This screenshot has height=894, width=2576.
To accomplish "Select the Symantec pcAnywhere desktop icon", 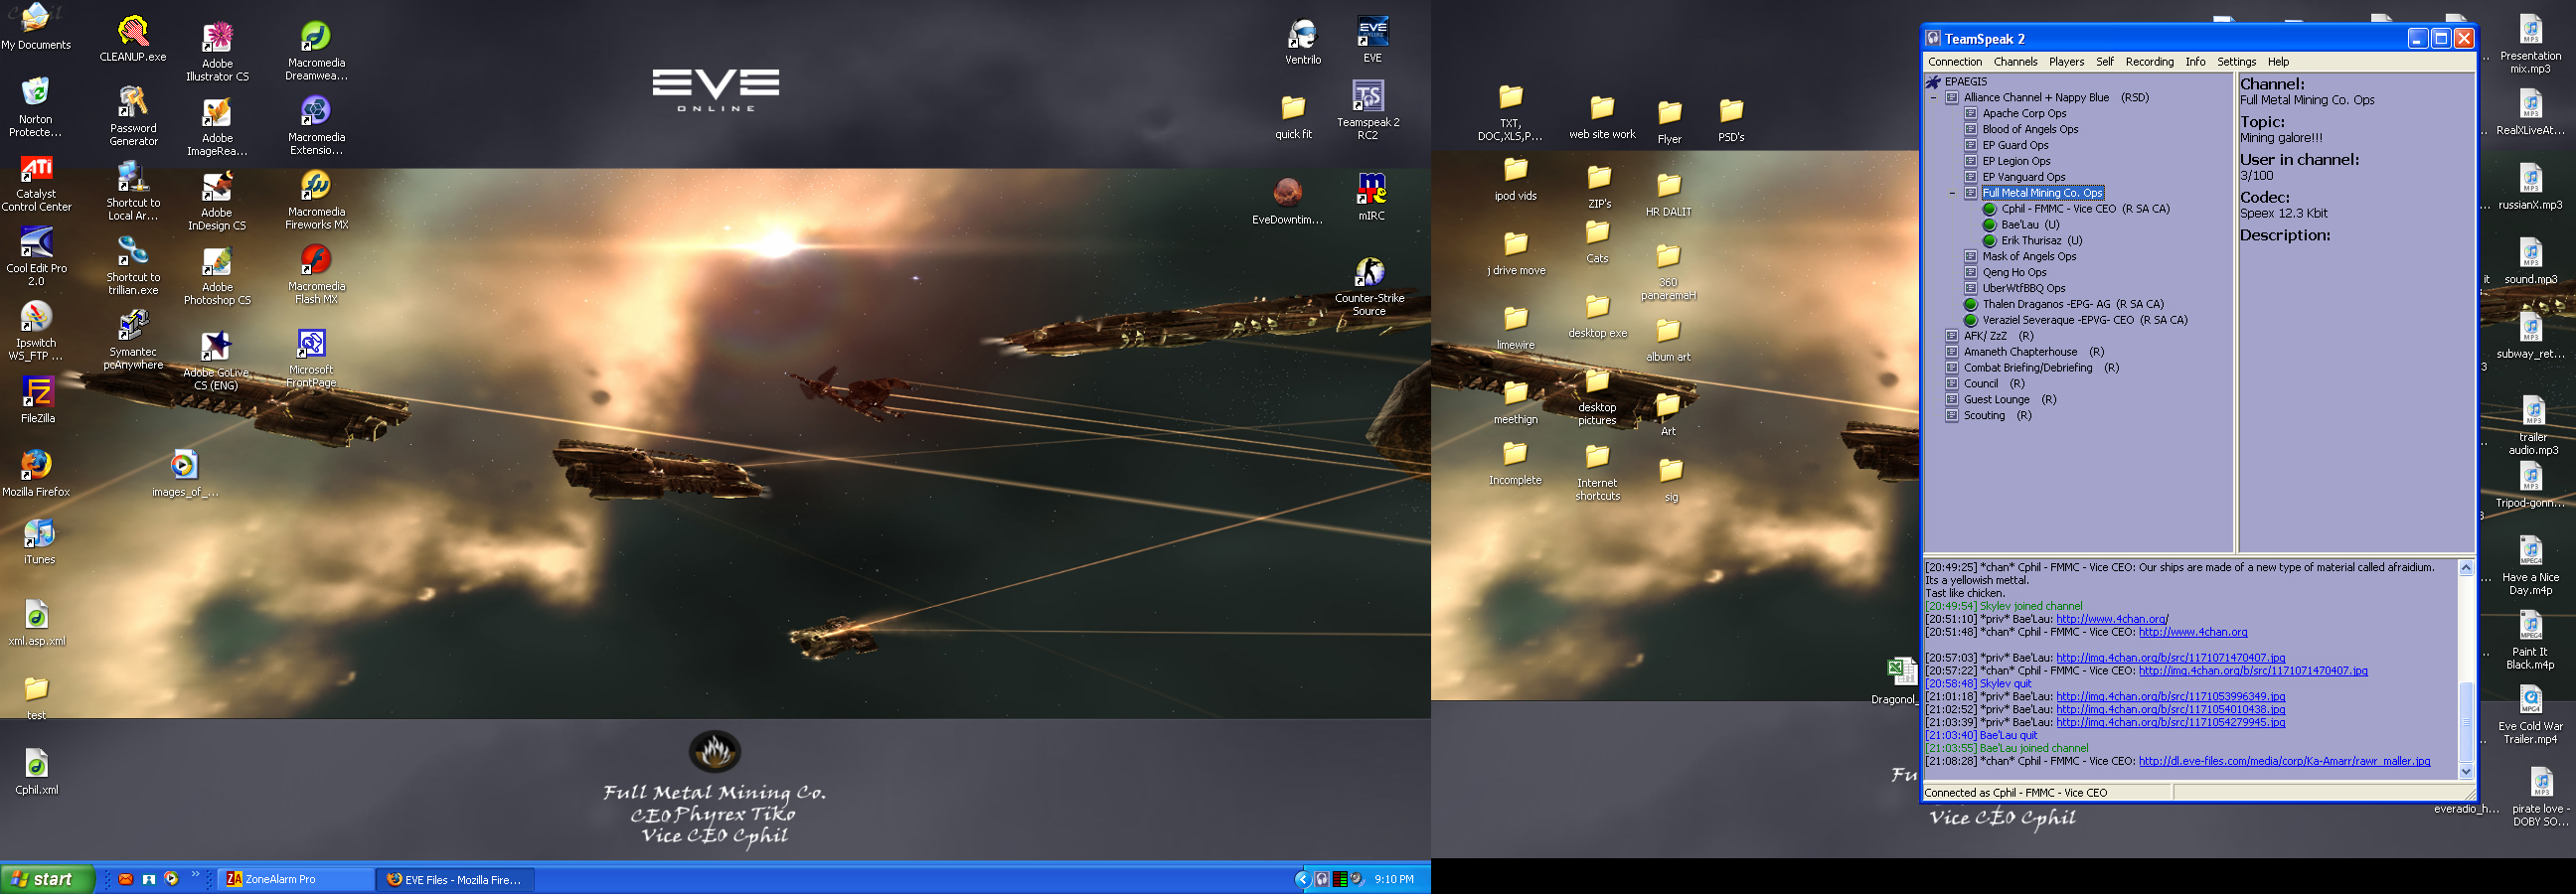I will (x=133, y=340).
